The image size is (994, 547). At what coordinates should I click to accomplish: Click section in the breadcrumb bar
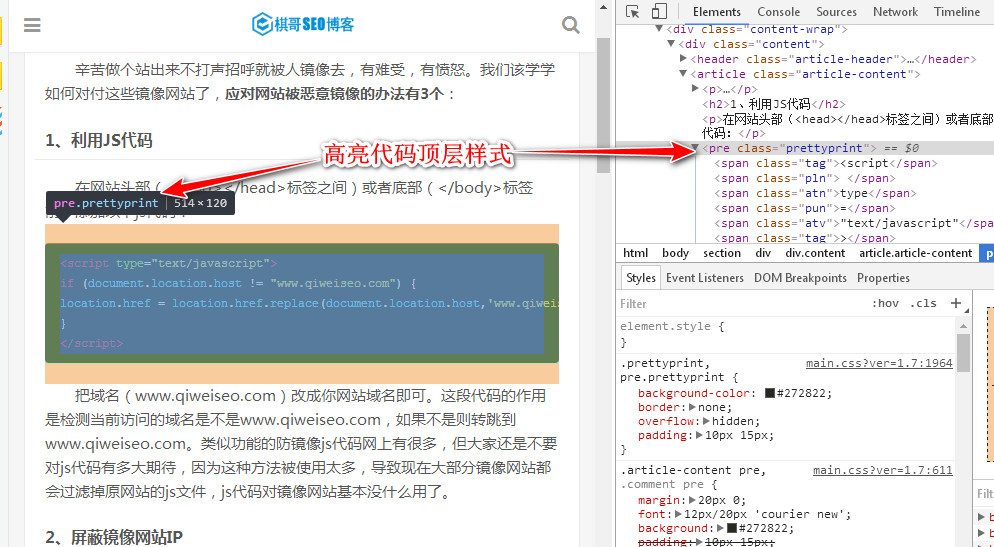[x=721, y=253]
